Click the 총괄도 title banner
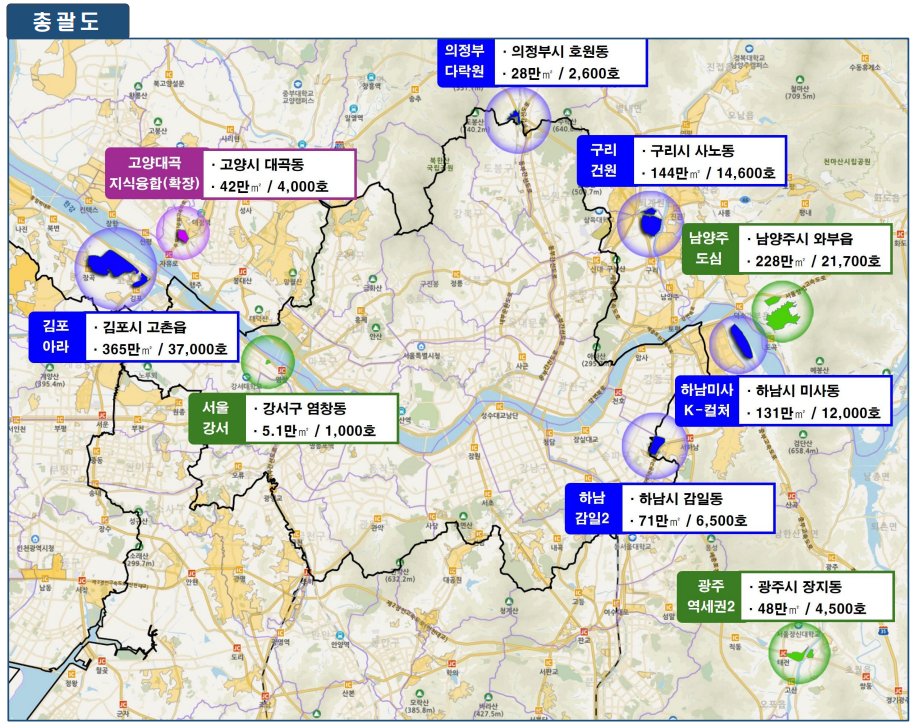This screenshot has height=725, width=917. click(x=67, y=21)
